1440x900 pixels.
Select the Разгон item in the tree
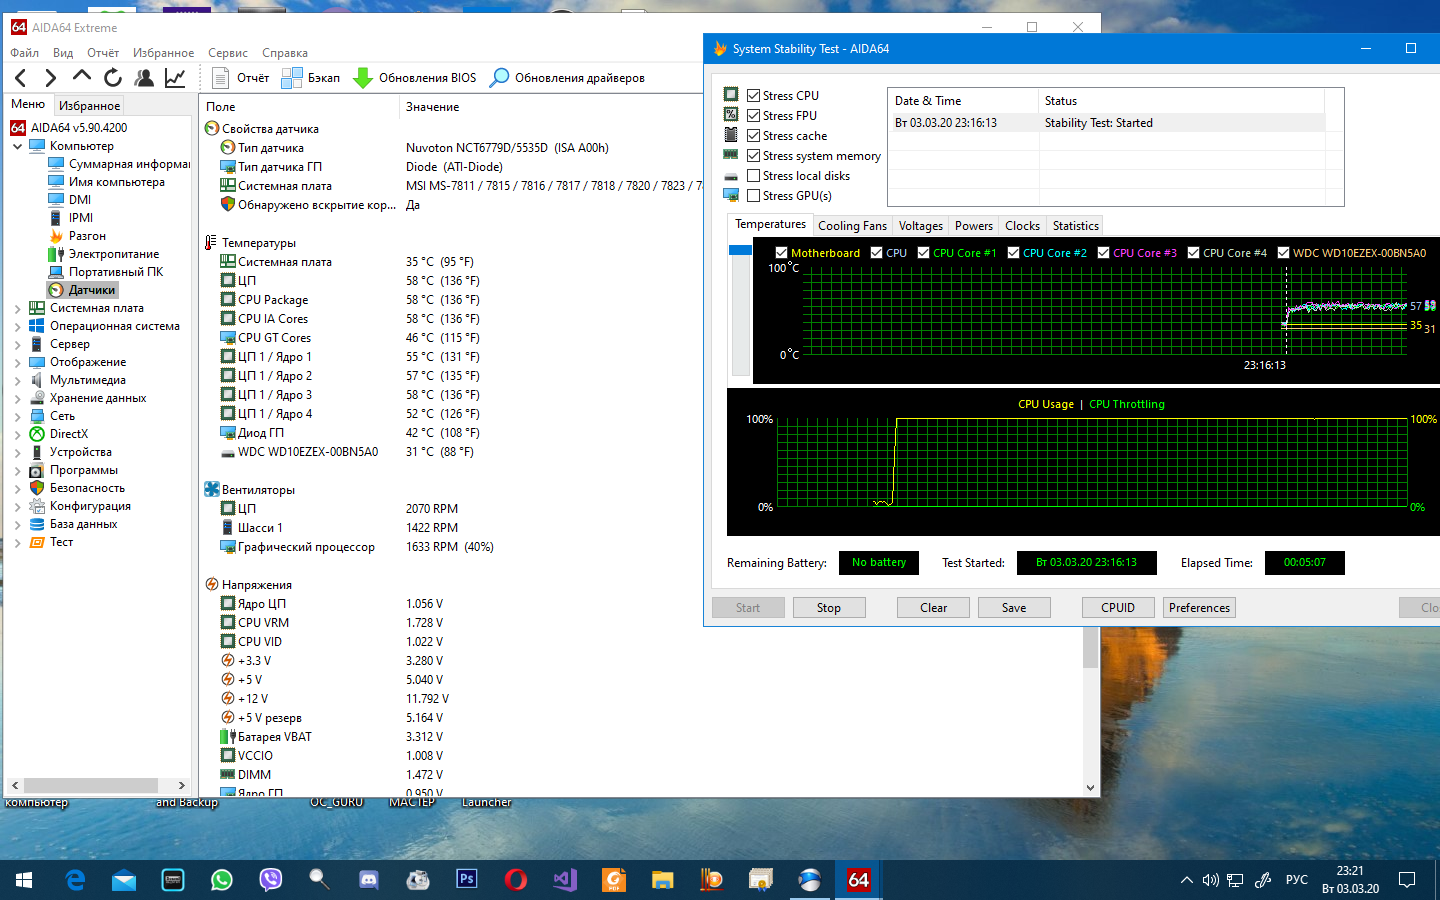87,236
